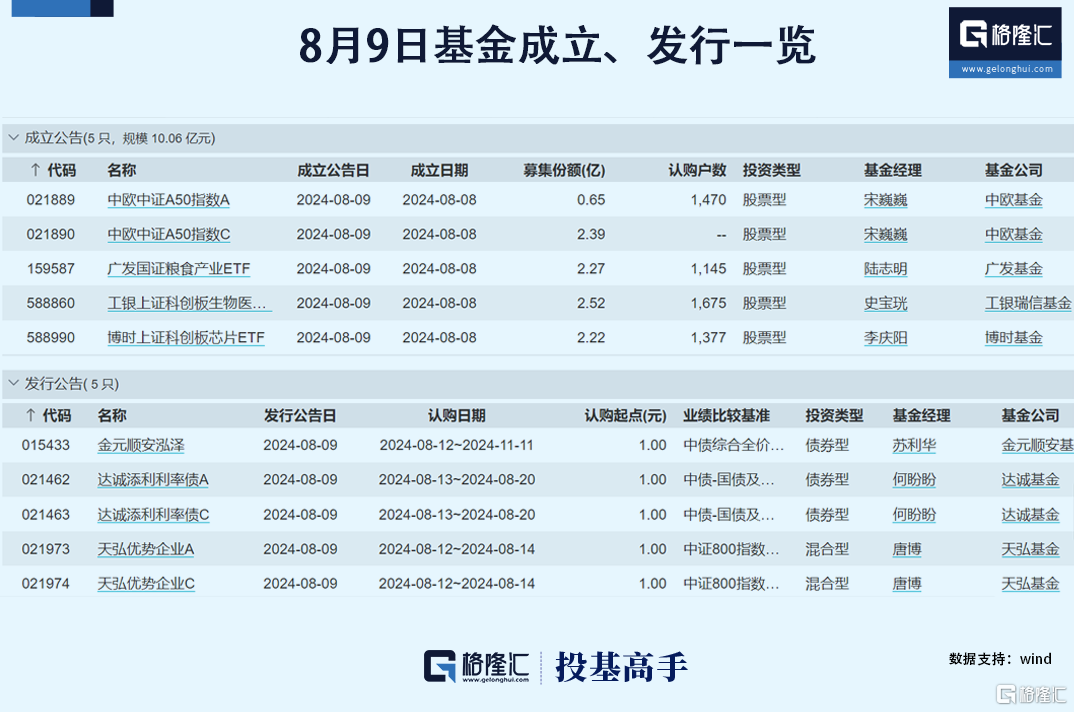
Task: Select 认购户数 value 1,377
Action: [708, 337]
